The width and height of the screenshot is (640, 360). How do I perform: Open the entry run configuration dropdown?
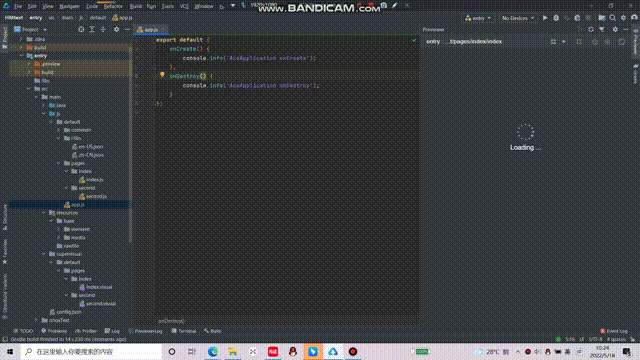click(478, 18)
